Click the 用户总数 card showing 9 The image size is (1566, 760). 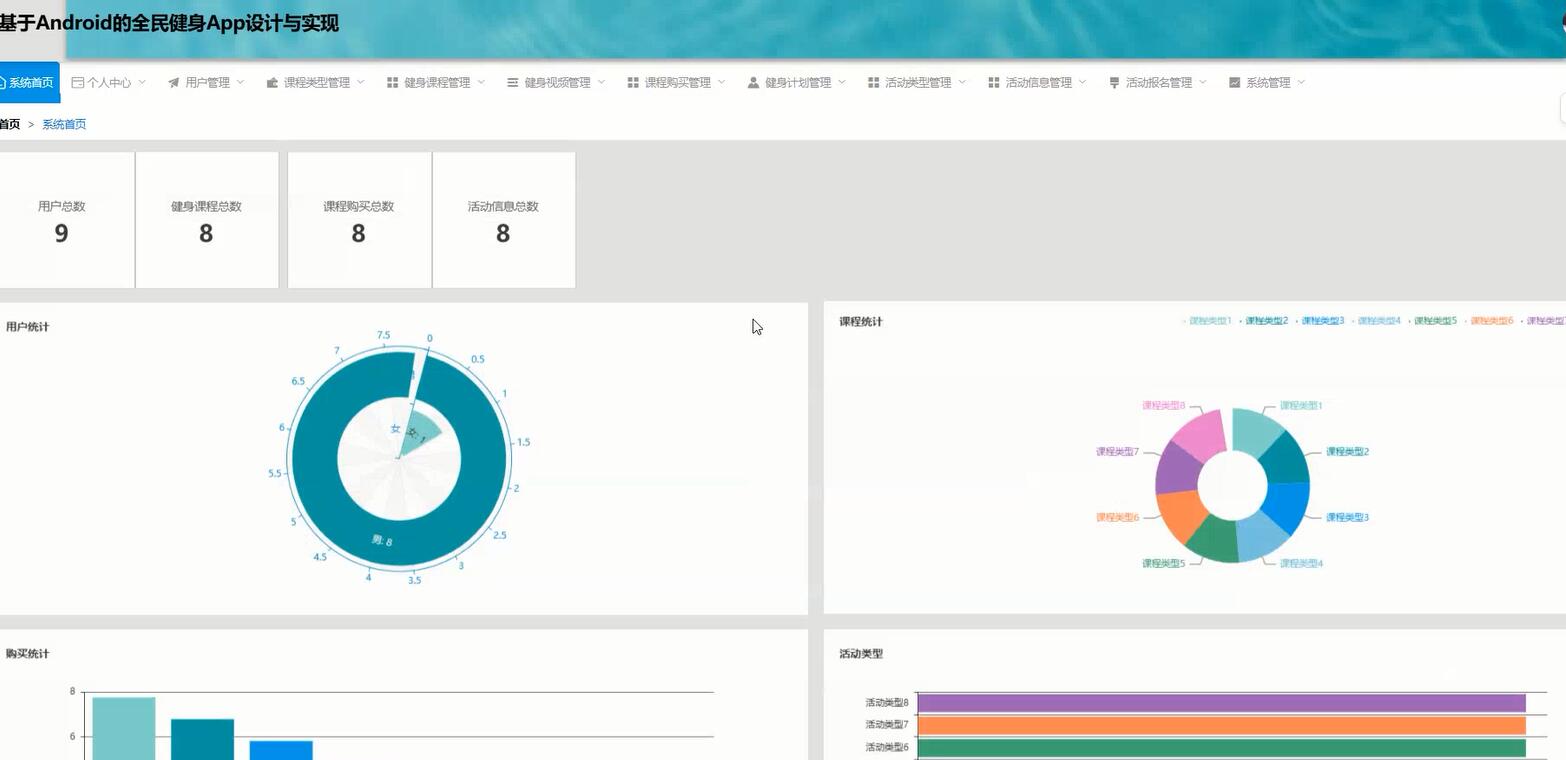[x=66, y=220]
